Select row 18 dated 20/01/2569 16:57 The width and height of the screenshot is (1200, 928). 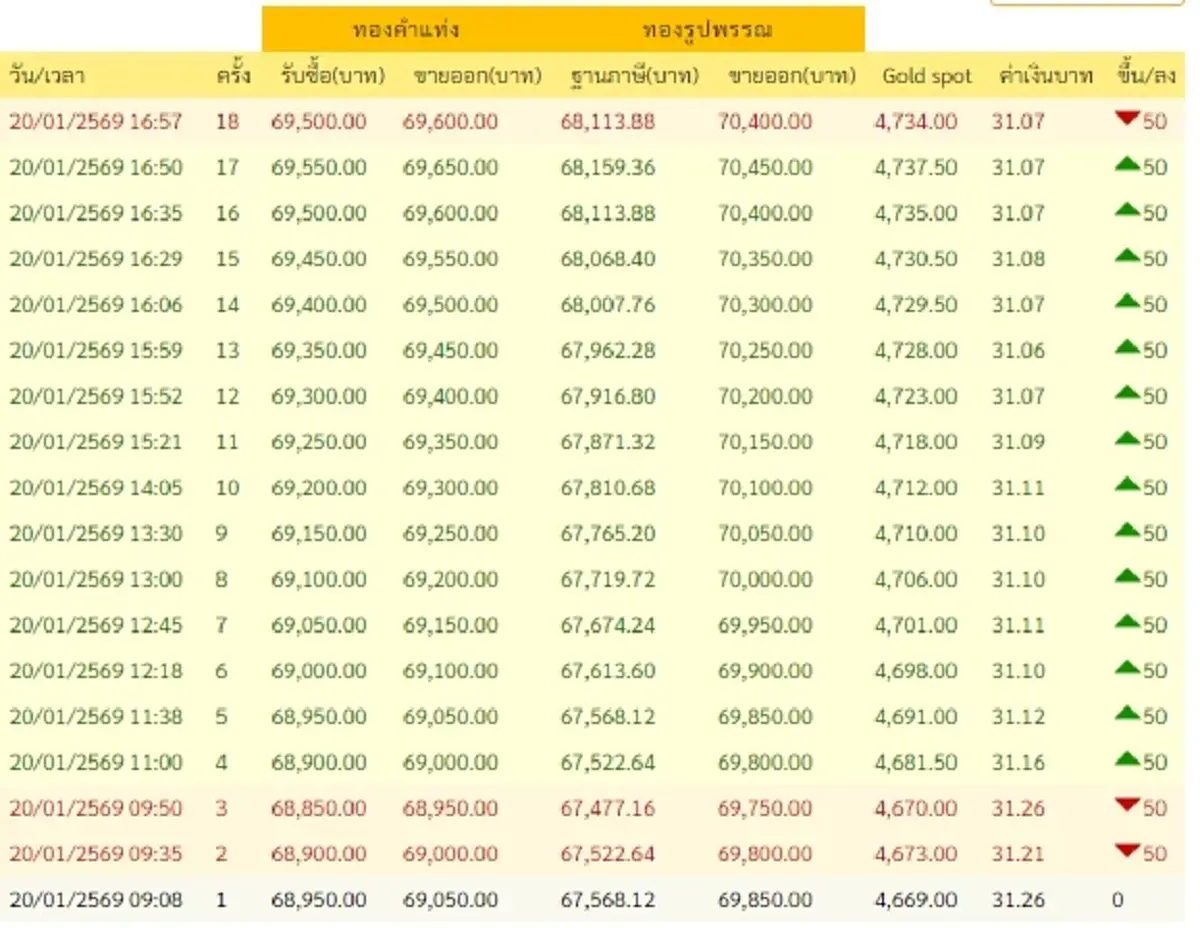click(96, 121)
